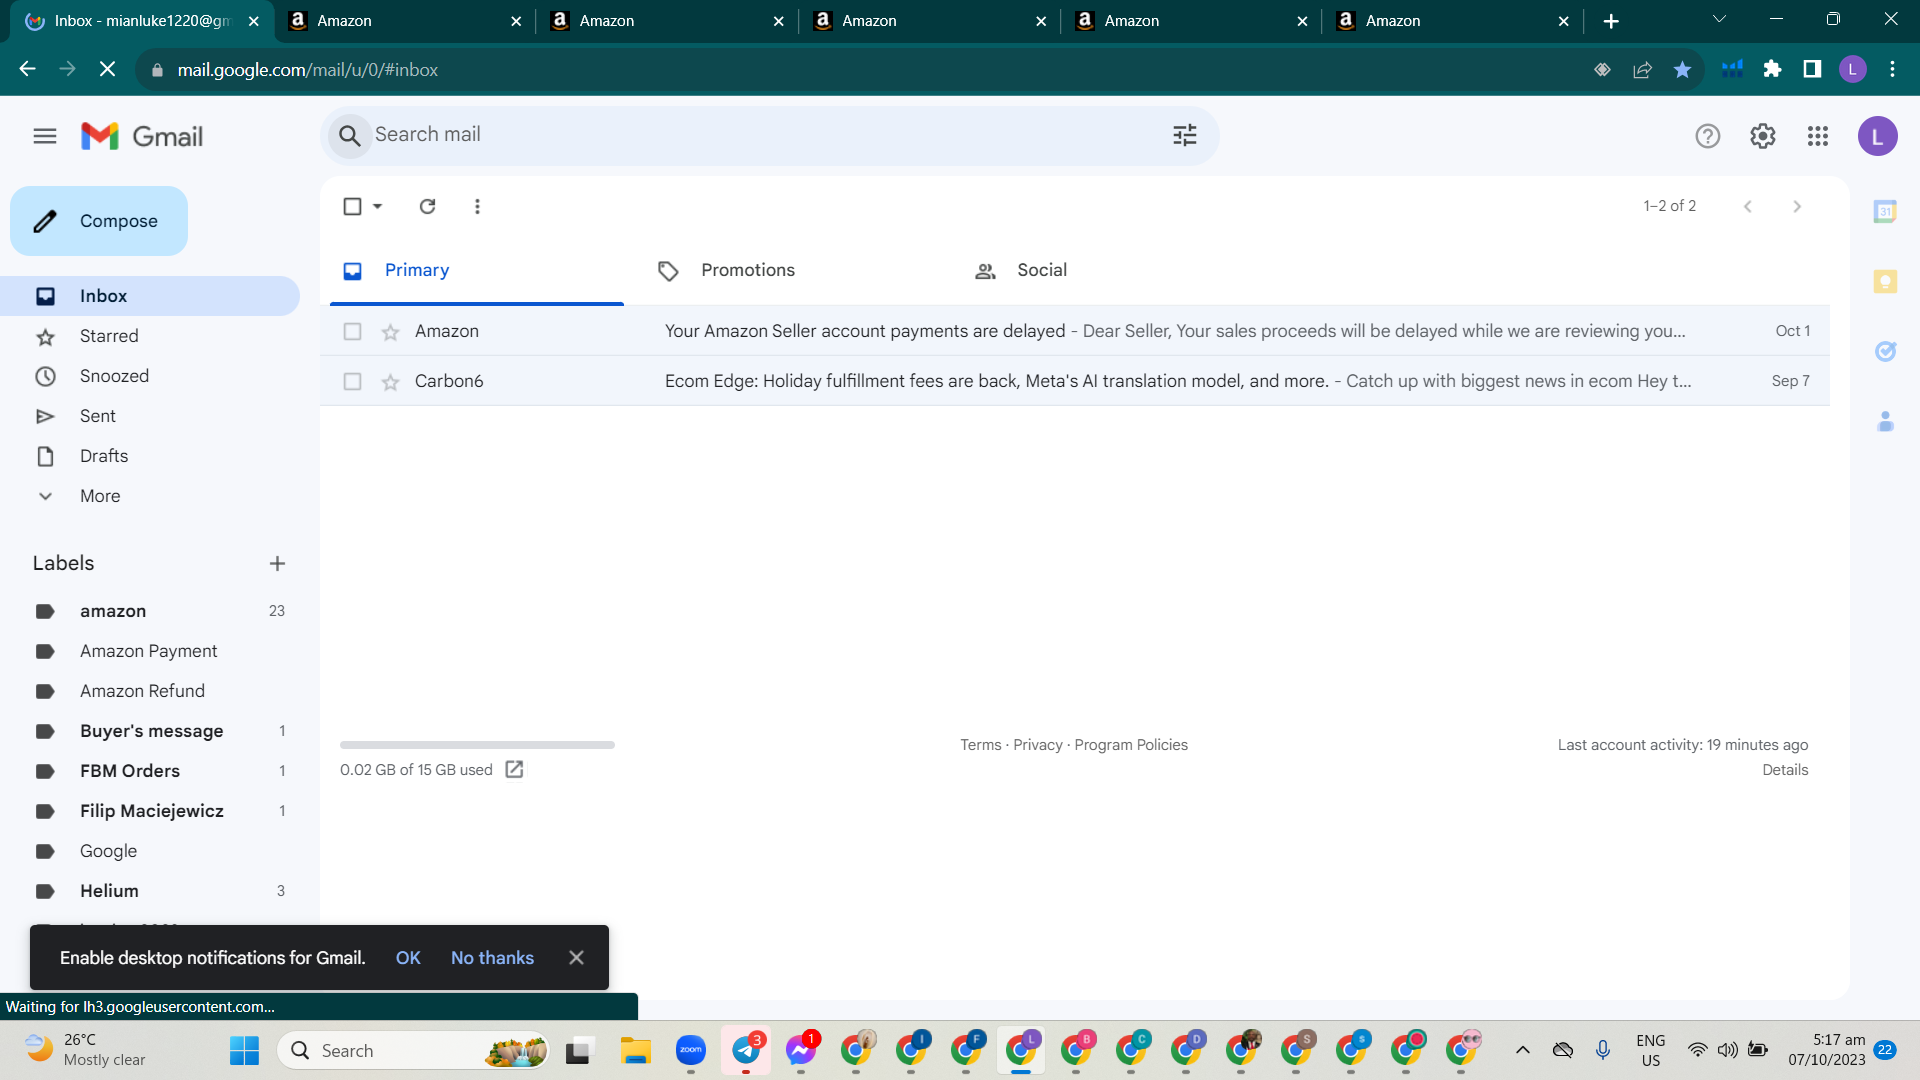Screen dimensions: 1920x1080
Task: Open Gmail Settings gear icon
Action: [x=1763, y=136]
